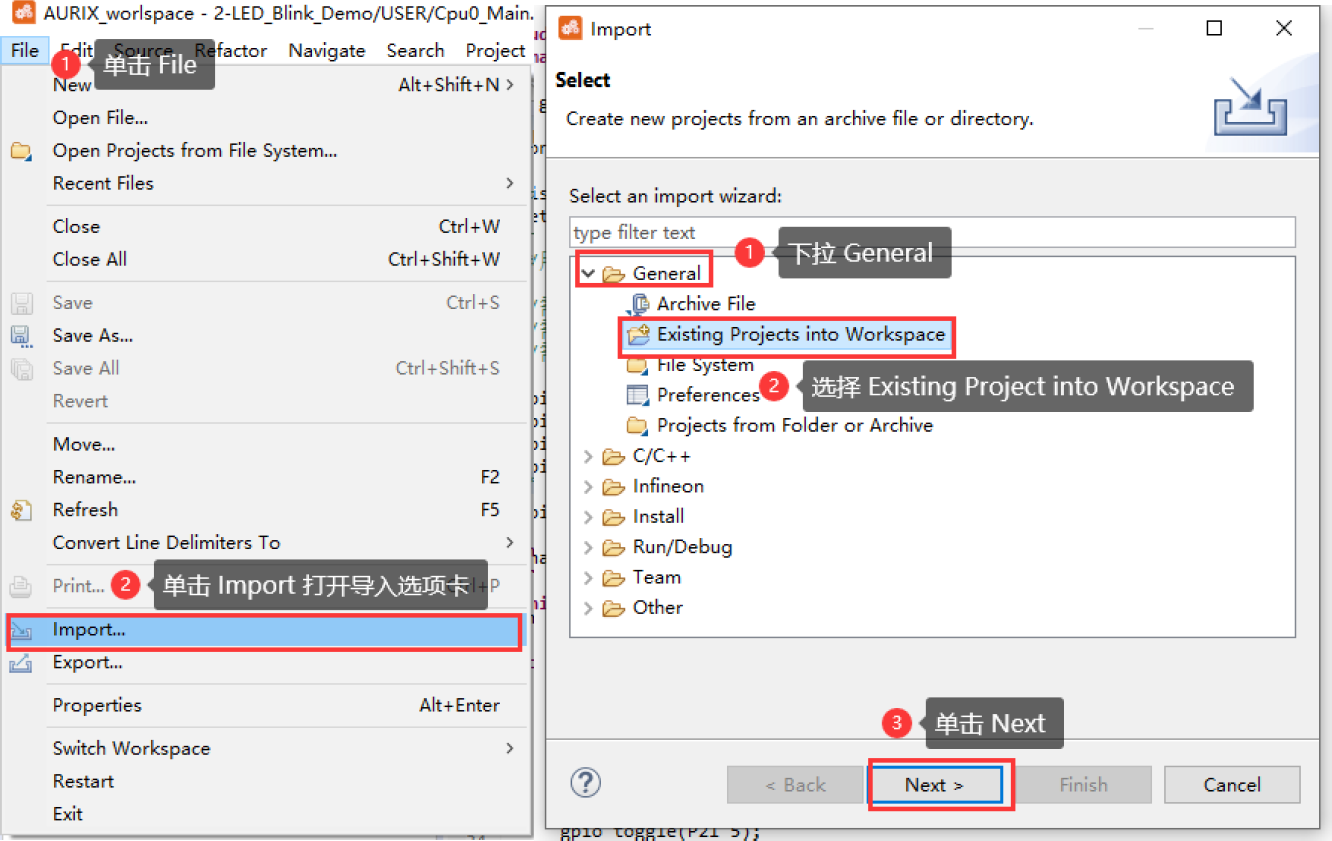Select Projects from Folder or Archive item
This screenshot has width=1332, height=841.
click(795, 426)
